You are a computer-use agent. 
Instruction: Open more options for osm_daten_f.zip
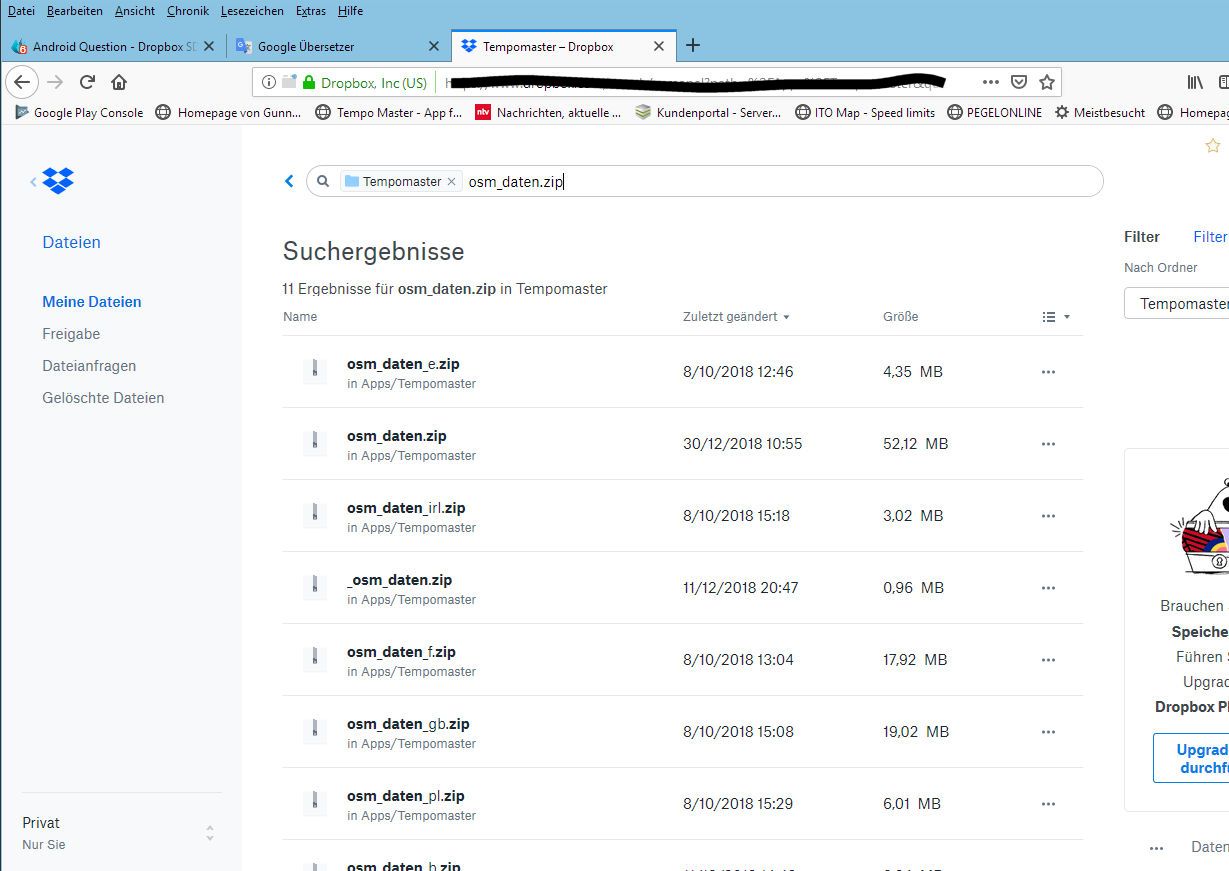click(x=1048, y=660)
